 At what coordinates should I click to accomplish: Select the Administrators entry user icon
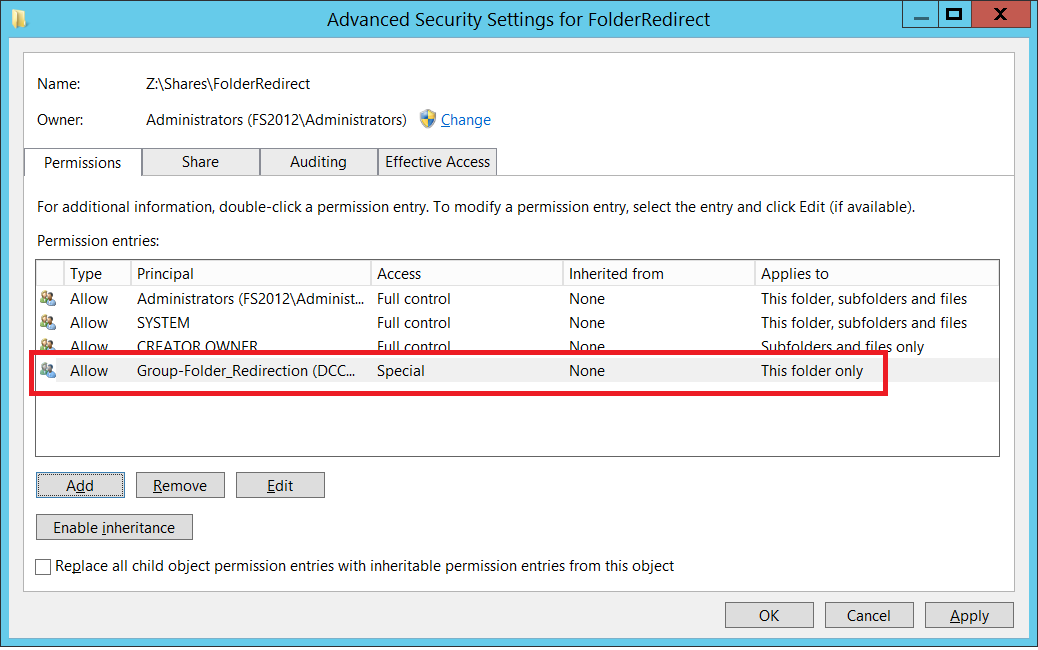coord(48,299)
